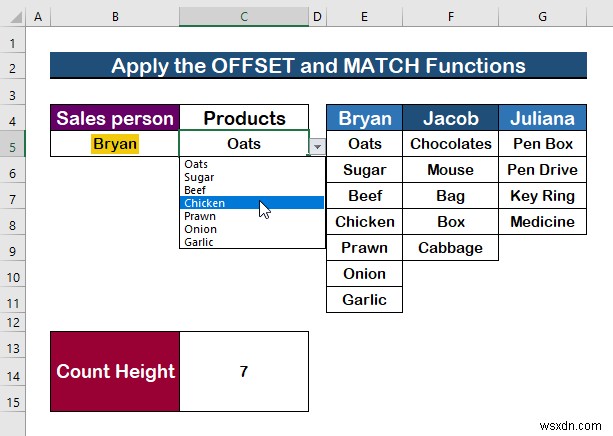Select the Garlic cell under Bryan
Screen dimensions: 613x436
coord(364,300)
